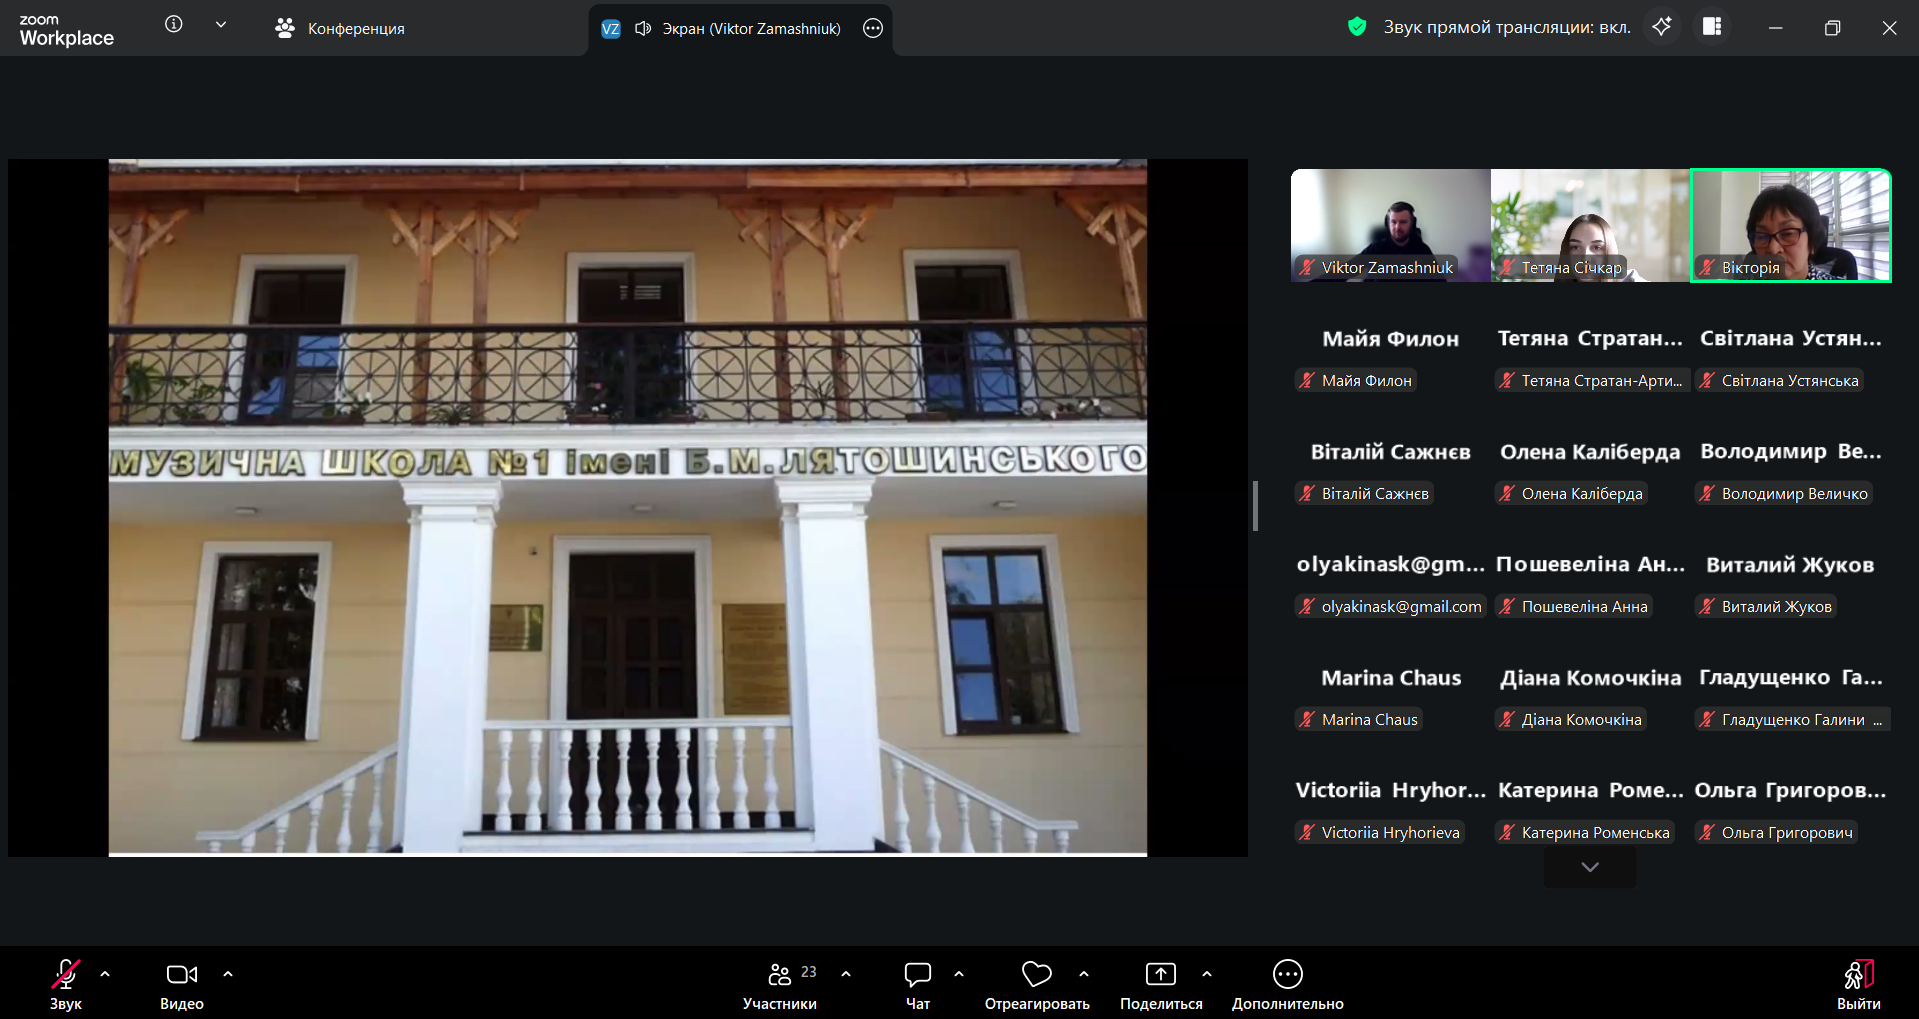Screen dimensions: 1919x1019
Task: Leave the meeting with Выйти button
Action: pos(1858,984)
